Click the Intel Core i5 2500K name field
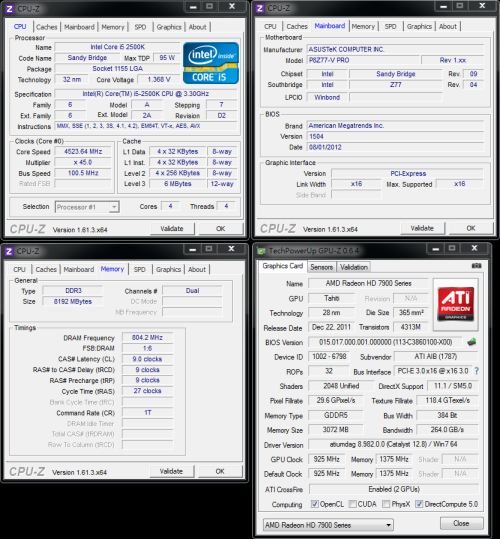 point(118,47)
